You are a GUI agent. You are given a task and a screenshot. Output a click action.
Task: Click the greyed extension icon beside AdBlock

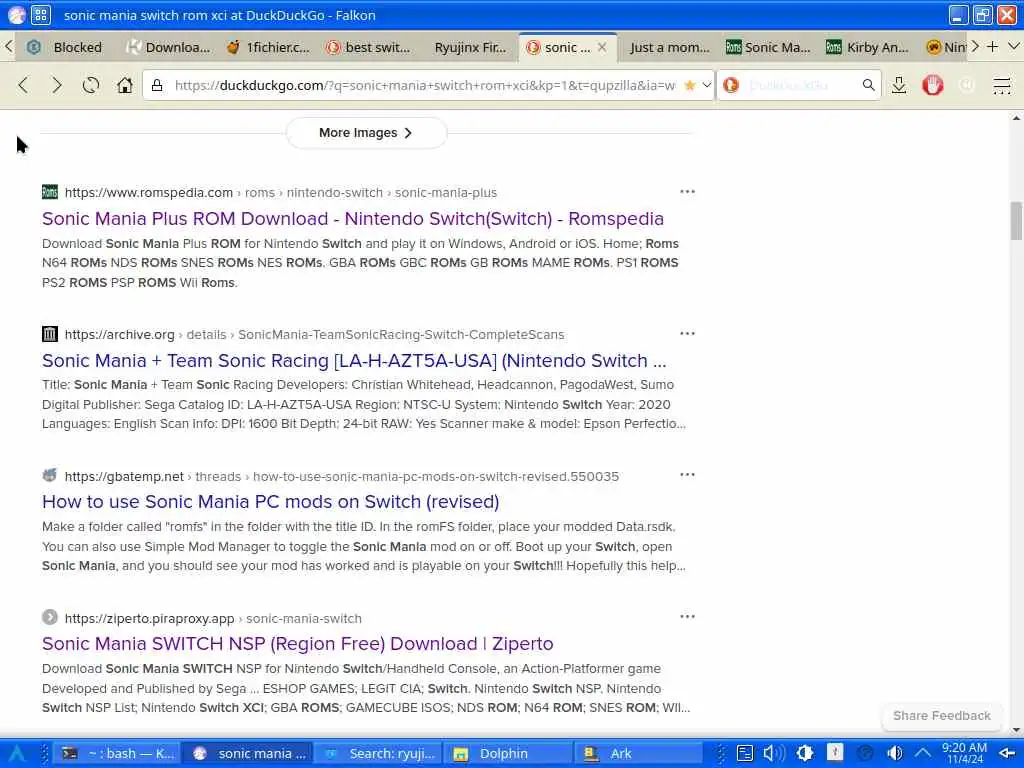pos(967,85)
